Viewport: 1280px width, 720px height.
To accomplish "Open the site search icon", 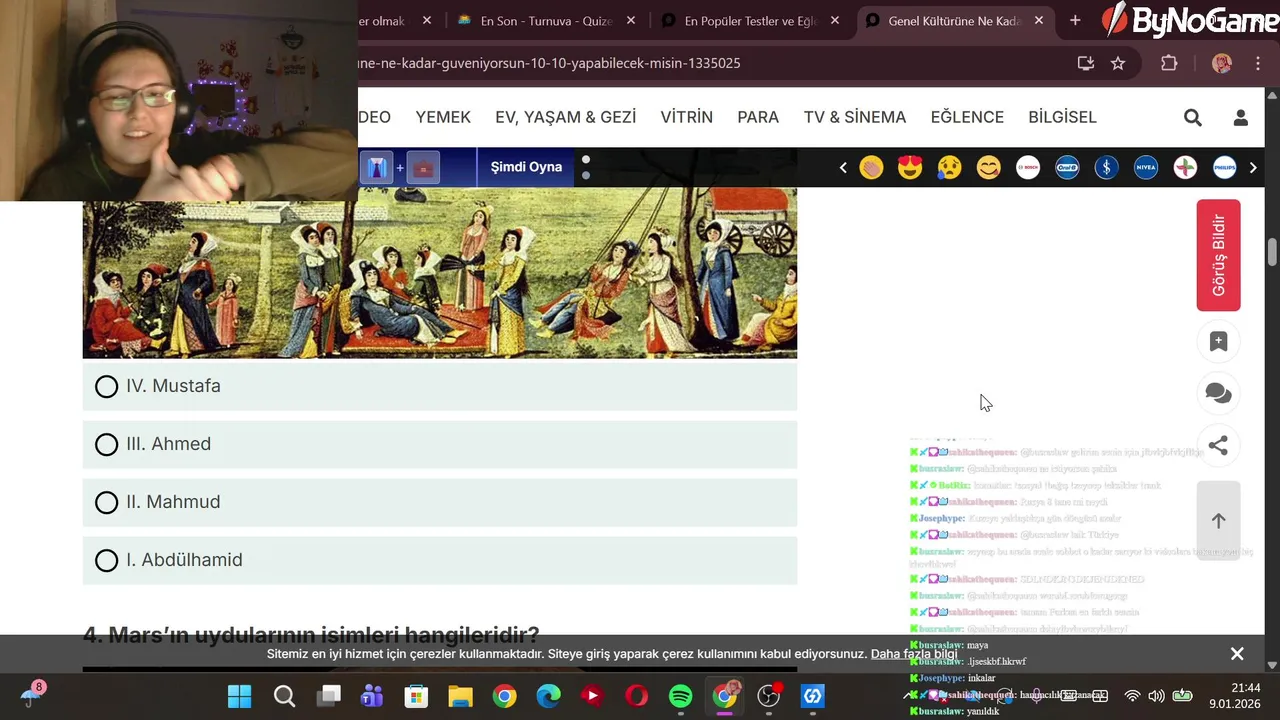I will pyautogui.click(x=1192, y=117).
